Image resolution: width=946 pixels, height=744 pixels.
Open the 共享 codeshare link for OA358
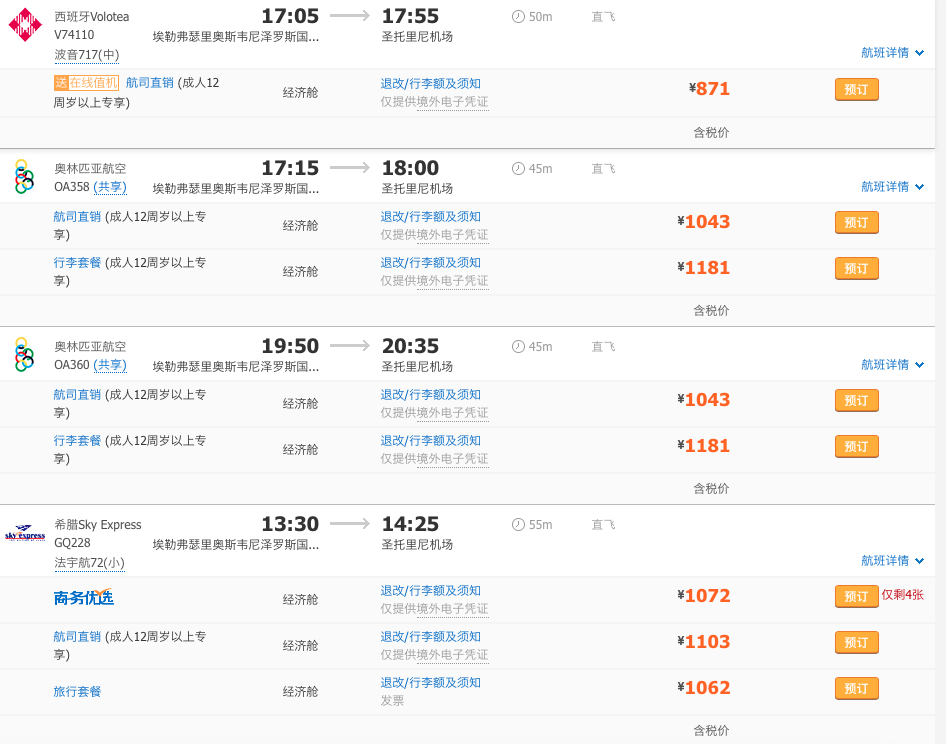tap(110, 187)
